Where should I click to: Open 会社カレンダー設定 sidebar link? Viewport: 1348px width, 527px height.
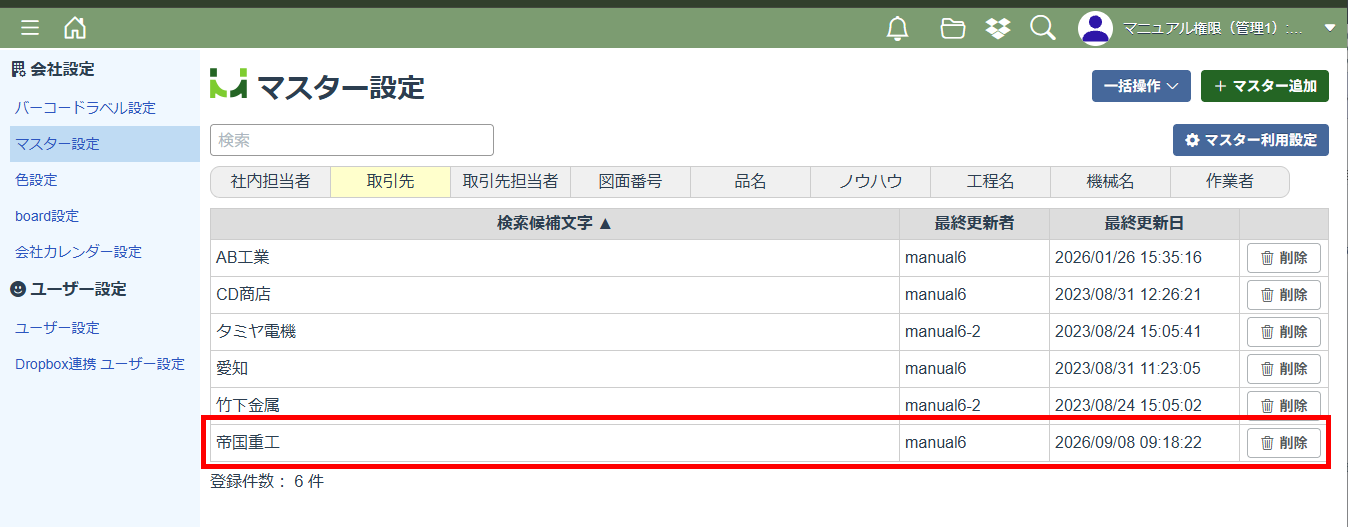[78, 252]
